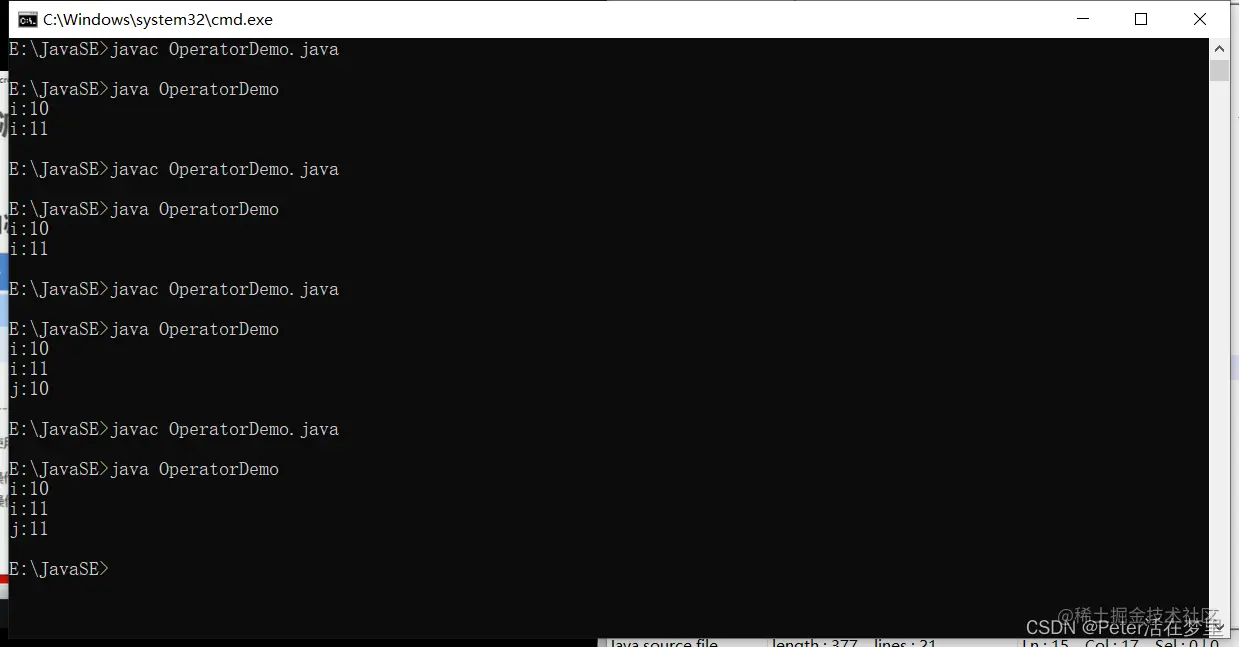
Task: Click 'Java source file' in background editor status bar
Action: click(662, 642)
